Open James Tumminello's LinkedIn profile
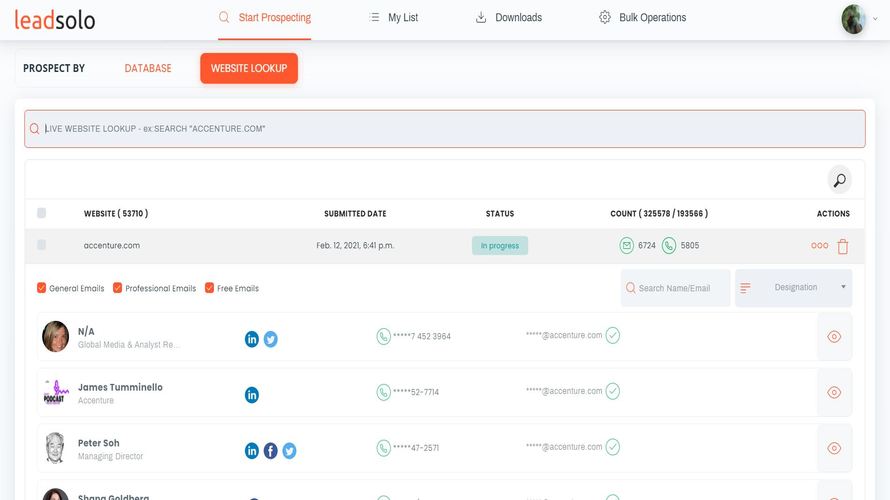This screenshot has width=890, height=500. pyautogui.click(x=251, y=394)
